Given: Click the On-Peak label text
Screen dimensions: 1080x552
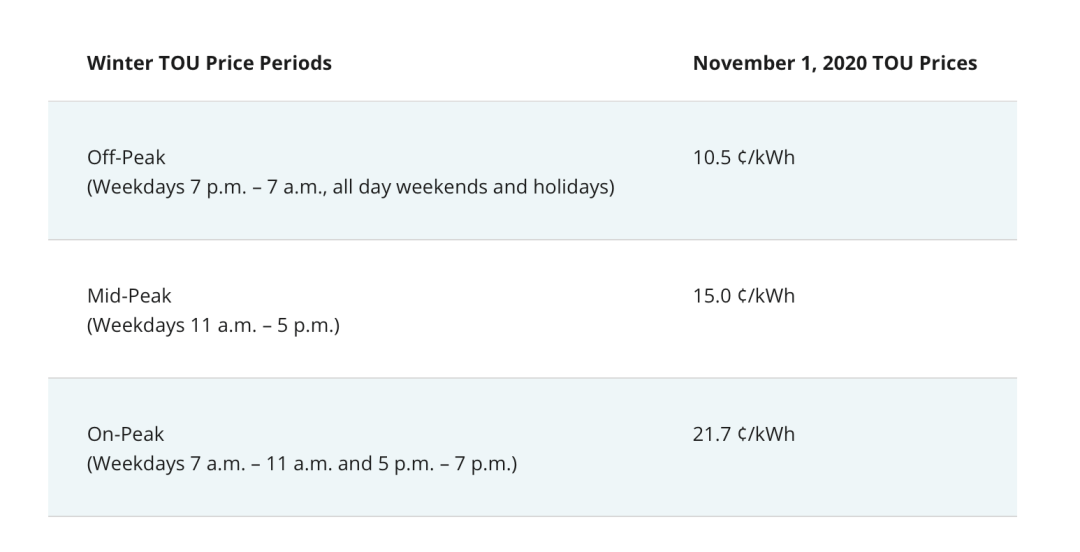Looking at the screenshot, I should [x=125, y=434].
